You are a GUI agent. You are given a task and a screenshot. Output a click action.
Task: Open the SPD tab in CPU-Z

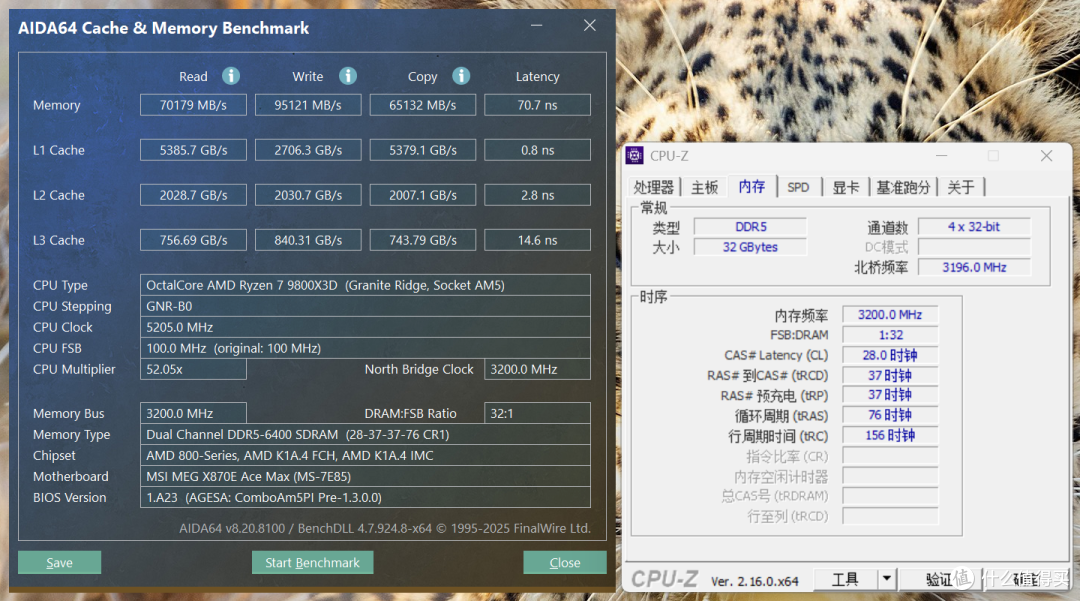(798, 187)
